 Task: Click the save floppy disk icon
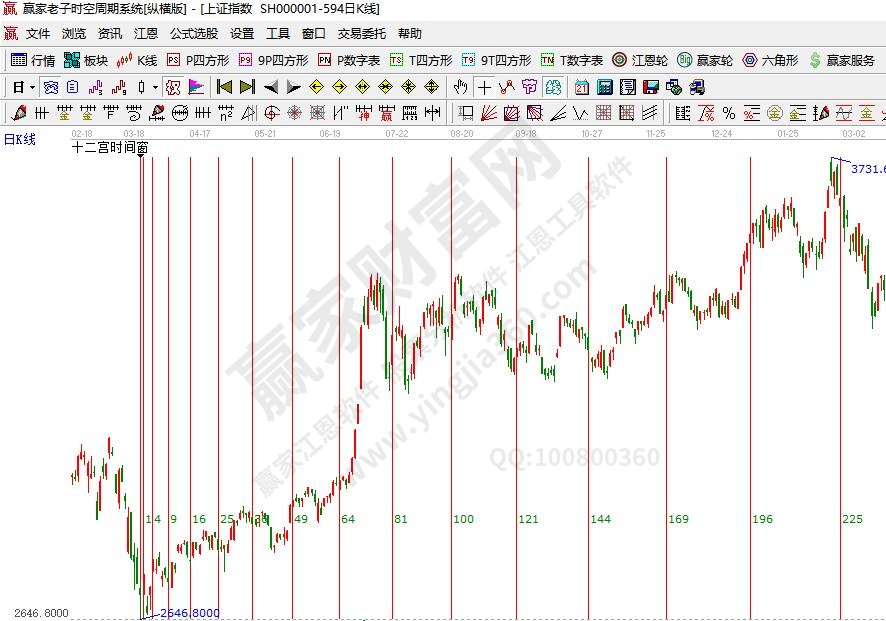[x=650, y=87]
